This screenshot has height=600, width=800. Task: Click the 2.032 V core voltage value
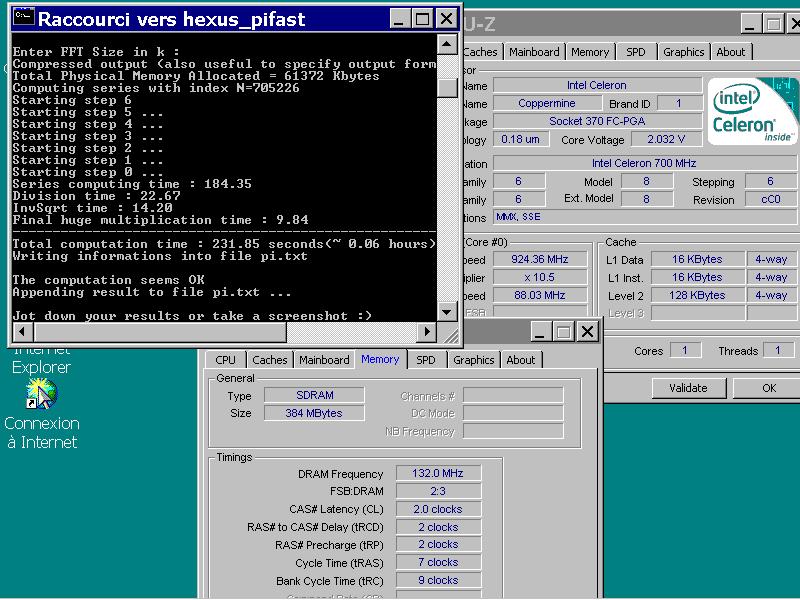tap(666, 139)
